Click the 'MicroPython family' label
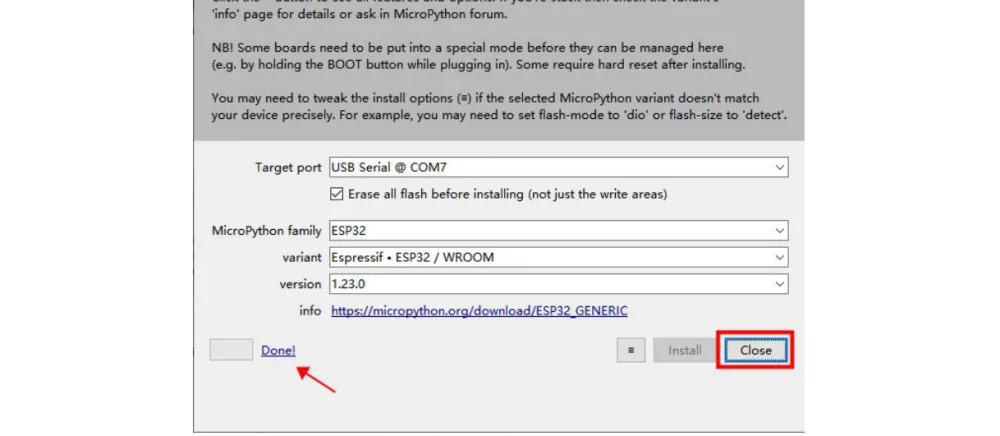The height and width of the screenshot is (436, 1000). point(267,230)
